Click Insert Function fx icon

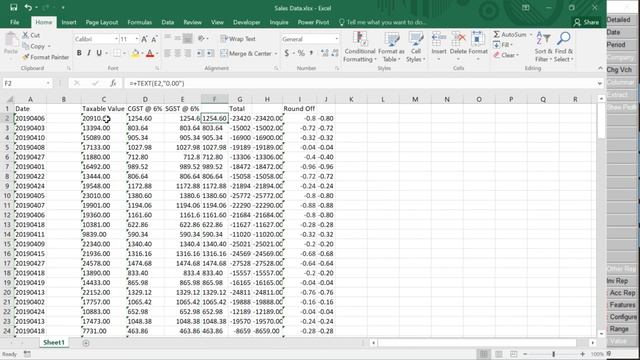coord(113,83)
